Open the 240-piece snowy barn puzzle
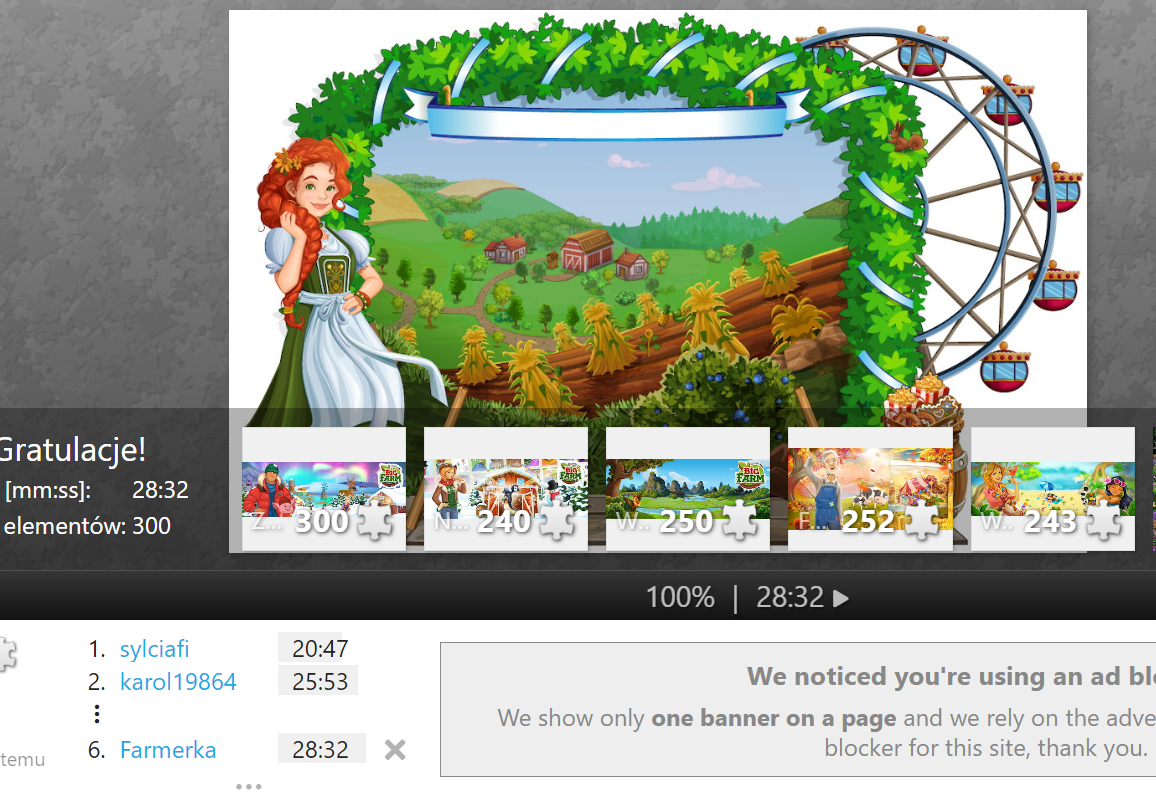The width and height of the screenshot is (1156, 793). pyautogui.click(x=506, y=489)
